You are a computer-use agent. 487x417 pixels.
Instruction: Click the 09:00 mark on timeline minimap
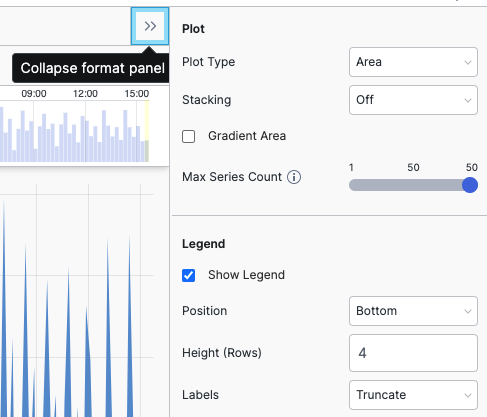click(x=34, y=94)
